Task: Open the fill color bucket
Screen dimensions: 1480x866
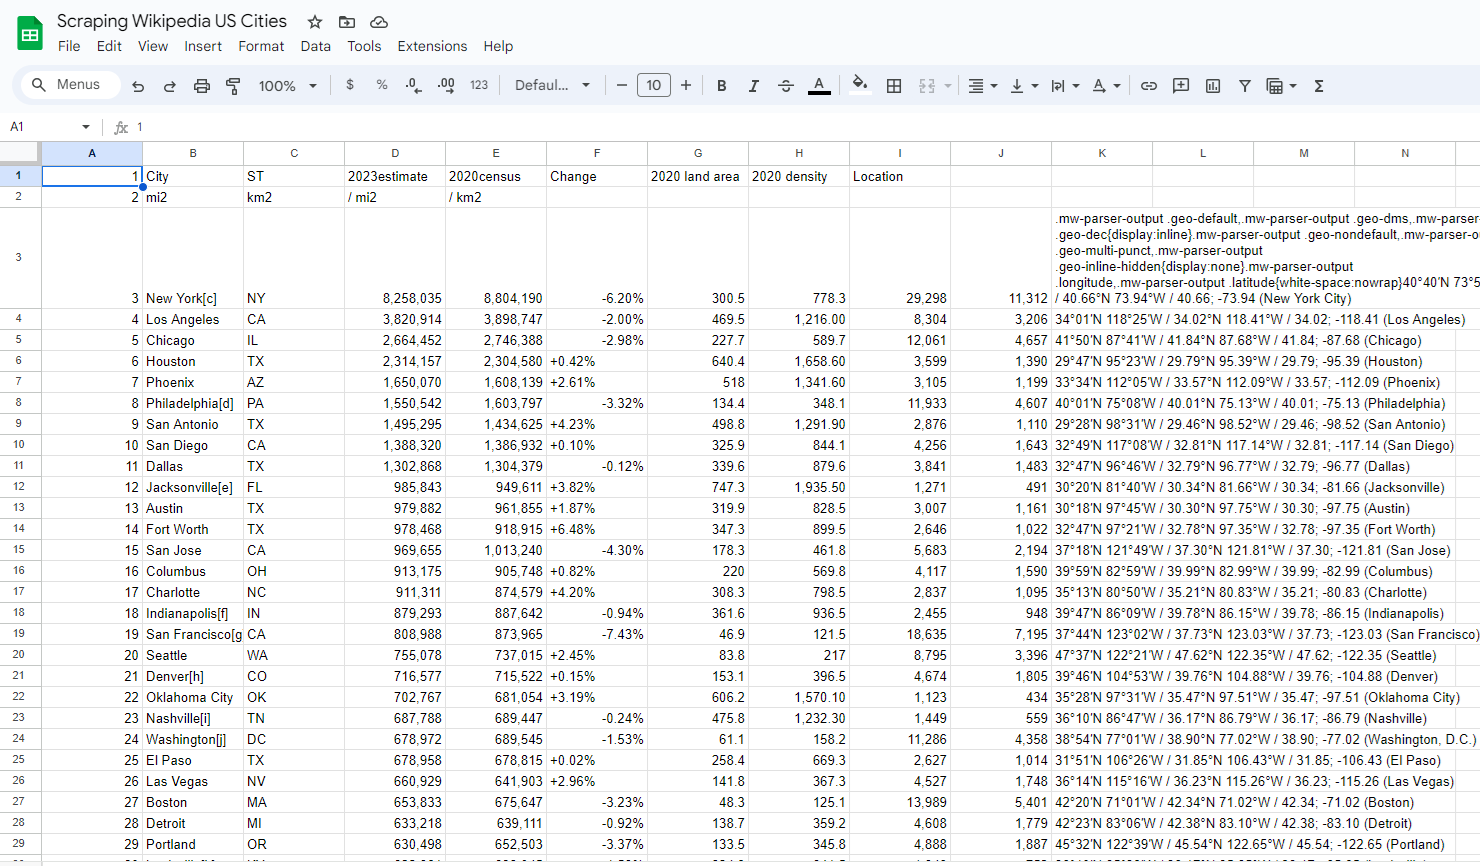Action: coord(859,85)
